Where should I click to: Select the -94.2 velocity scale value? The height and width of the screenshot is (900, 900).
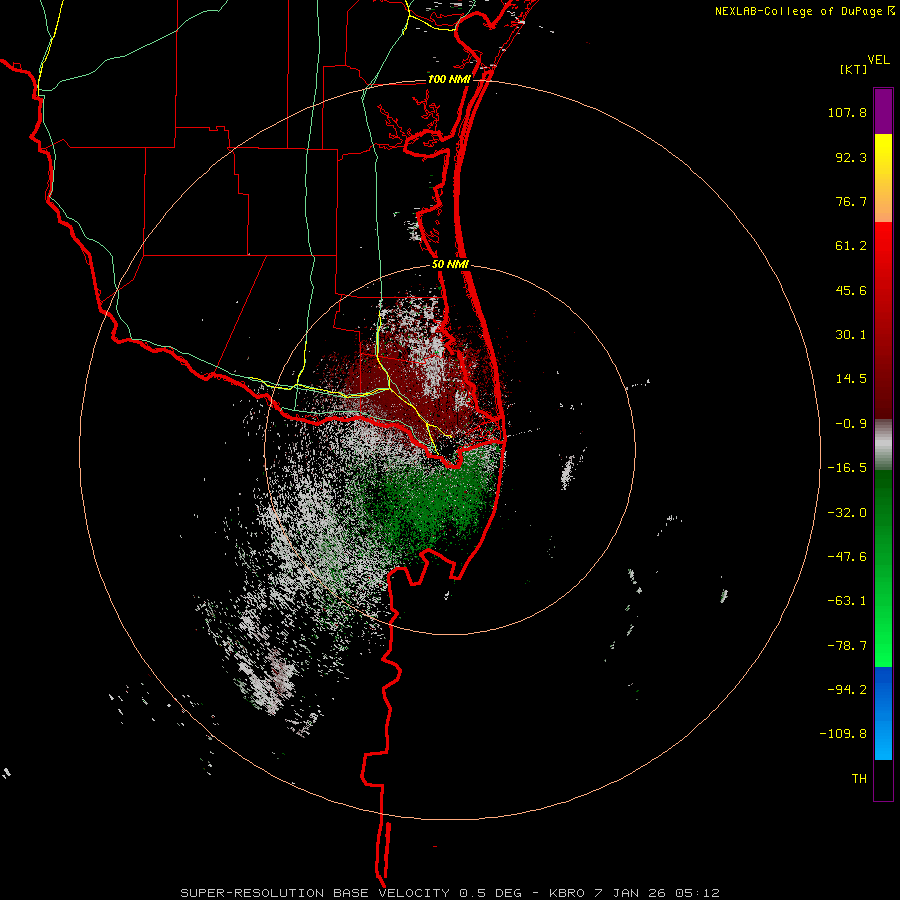(847, 689)
